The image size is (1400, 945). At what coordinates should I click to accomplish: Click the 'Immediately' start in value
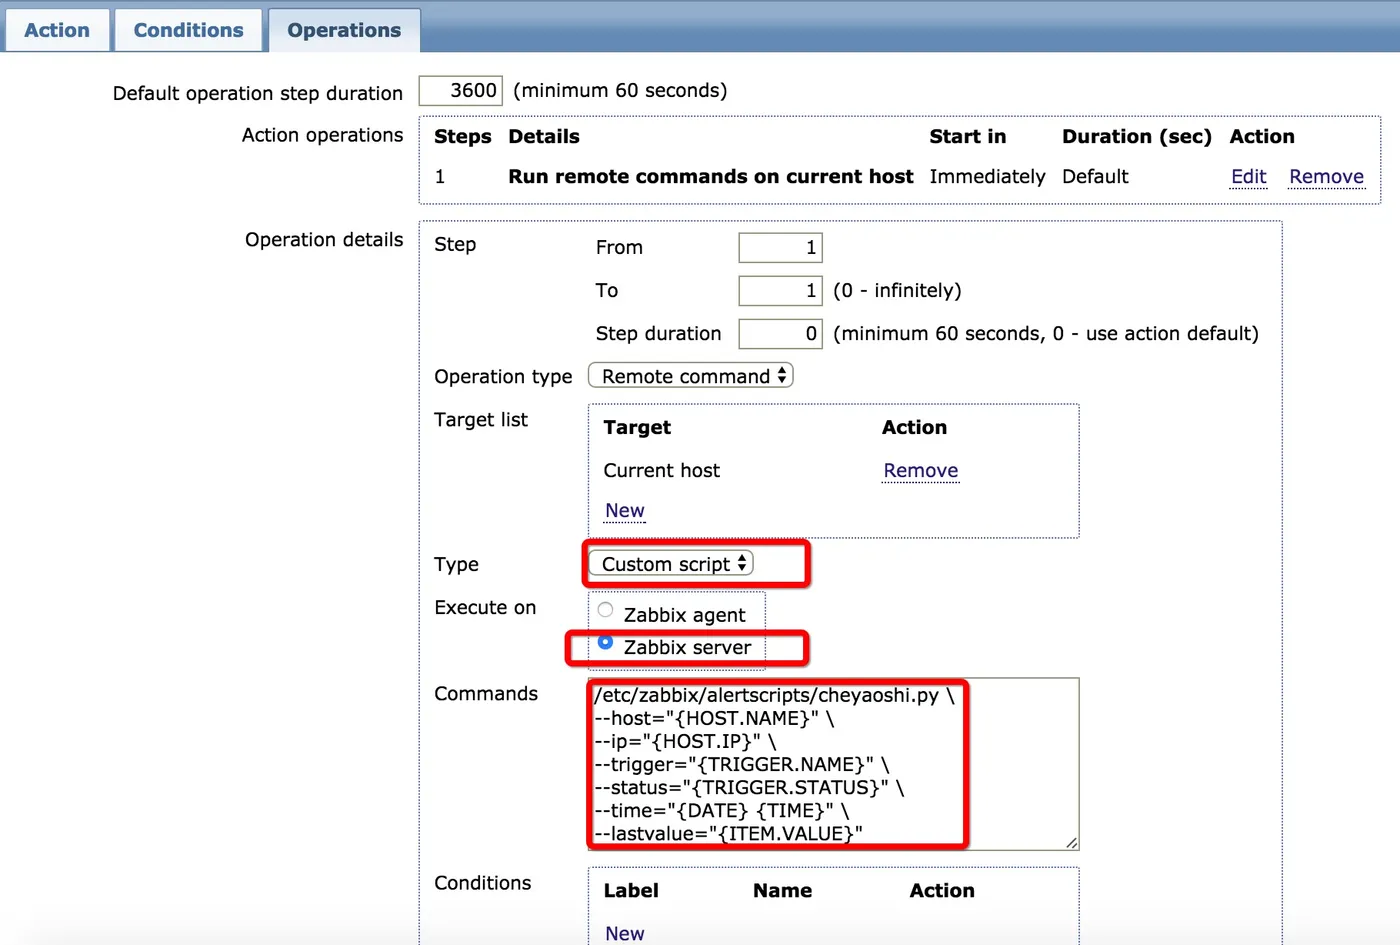[x=987, y=177]
